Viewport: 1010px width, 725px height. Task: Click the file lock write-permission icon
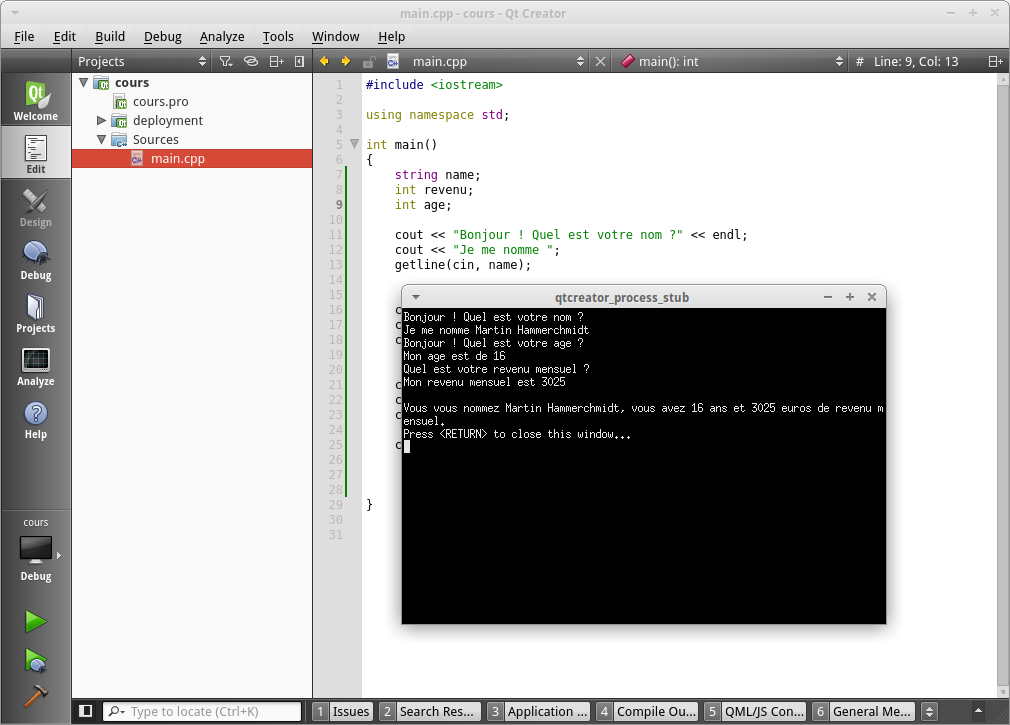[x=368, y=62]
